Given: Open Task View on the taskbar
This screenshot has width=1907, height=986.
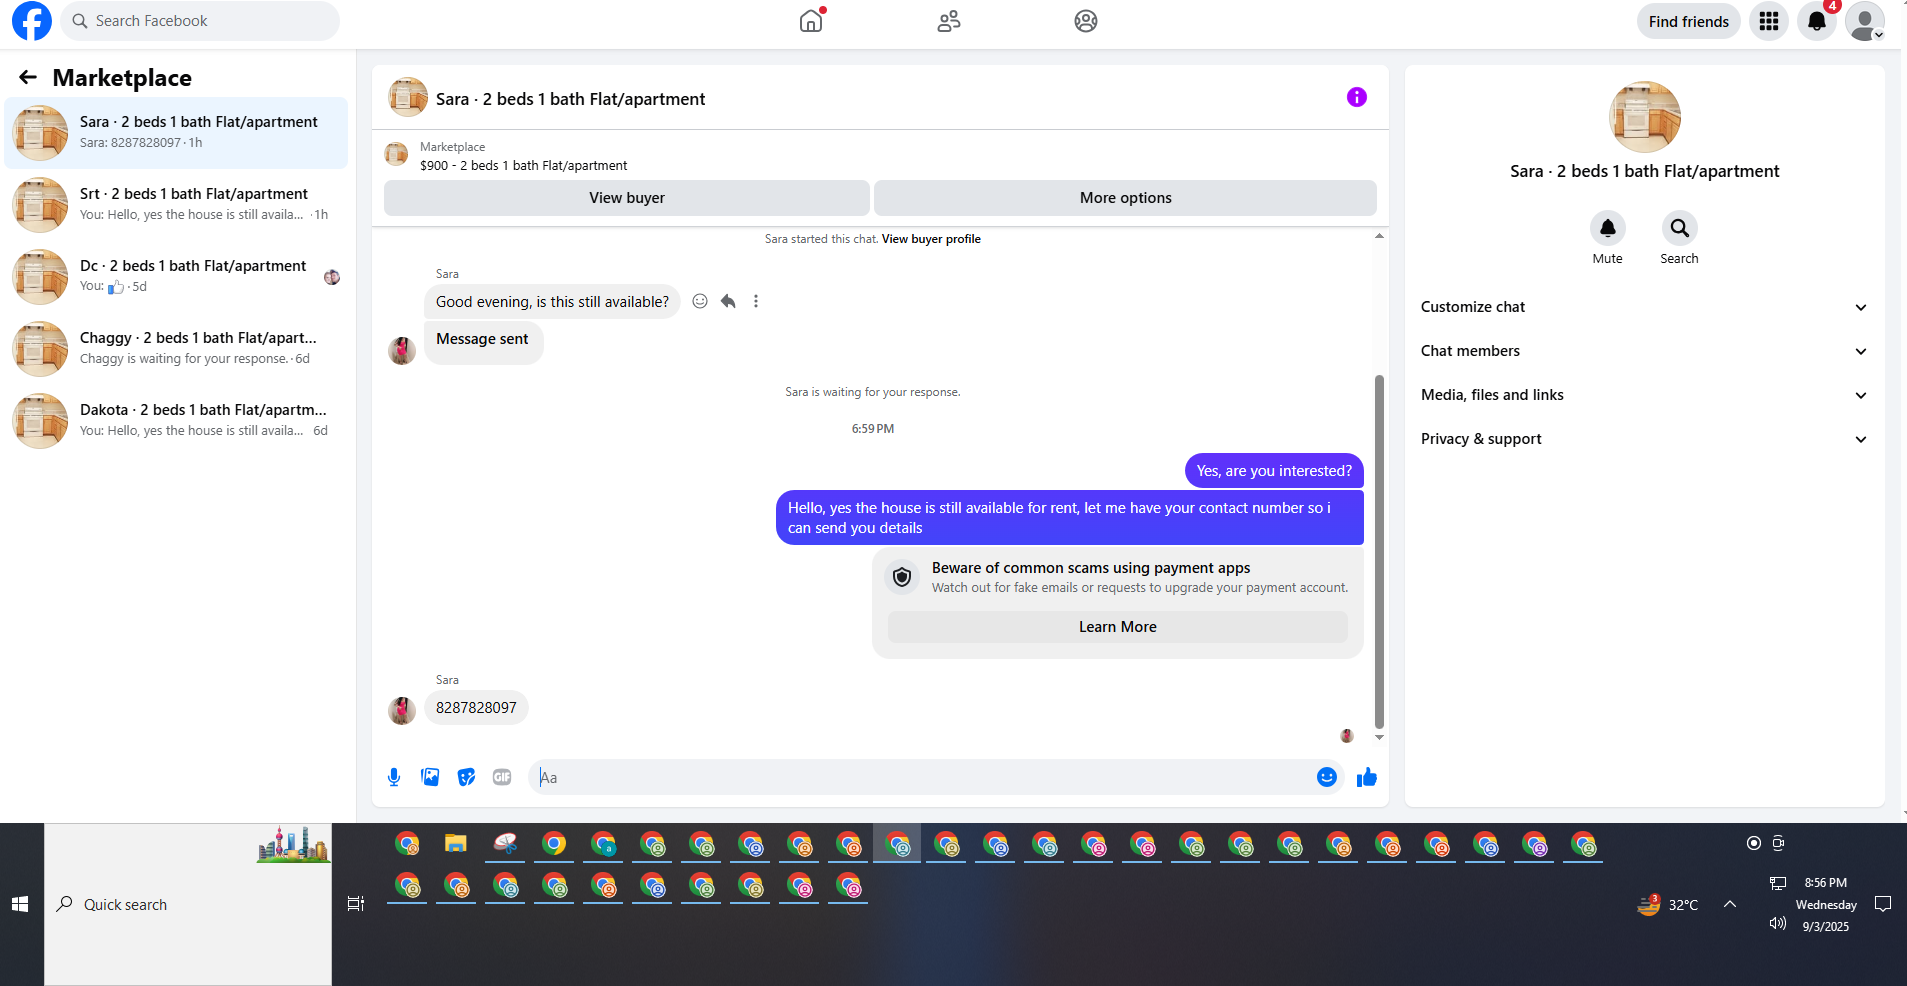Looking at the screenshot, I should coord(355,904).
